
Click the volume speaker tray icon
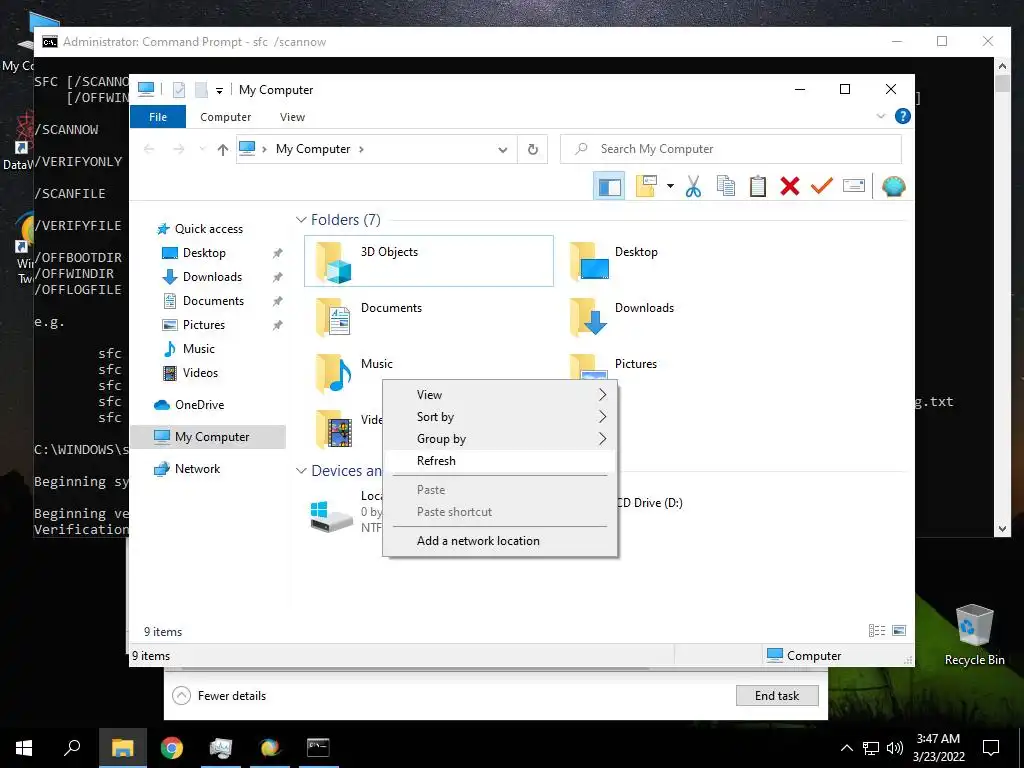click(x=895, y=748)
